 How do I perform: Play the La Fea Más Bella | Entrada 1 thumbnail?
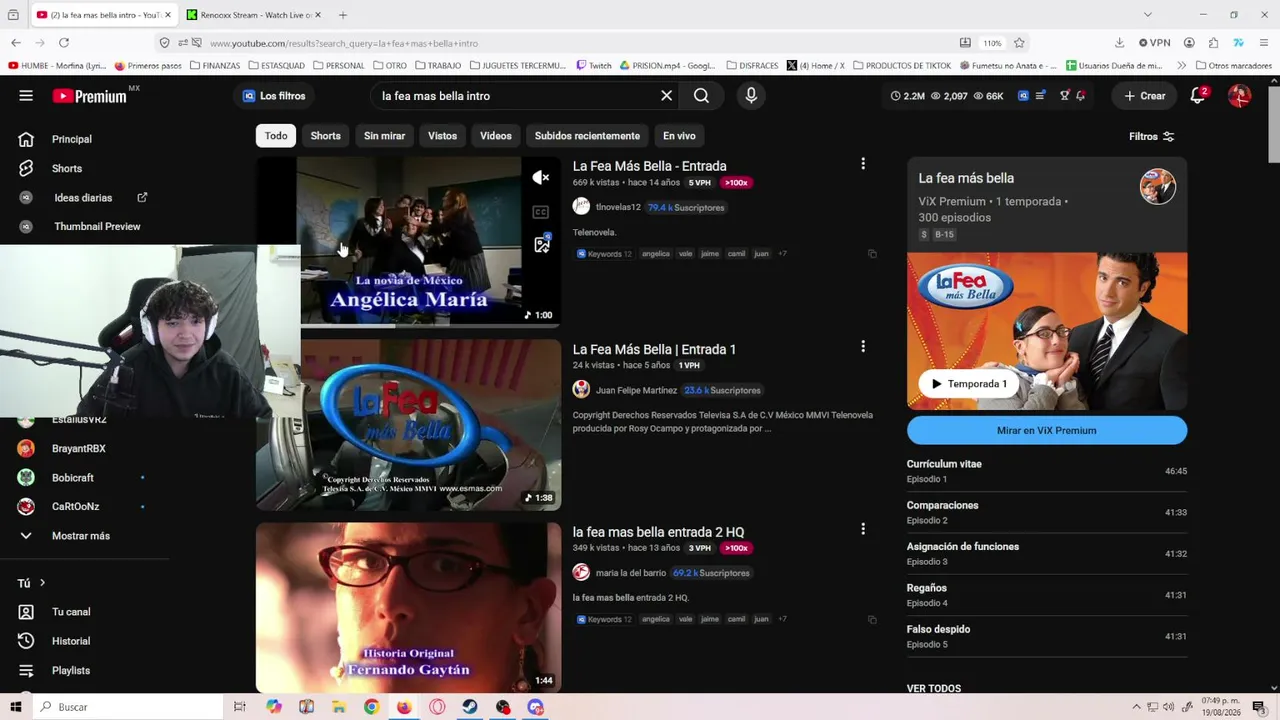coord(408,425)
